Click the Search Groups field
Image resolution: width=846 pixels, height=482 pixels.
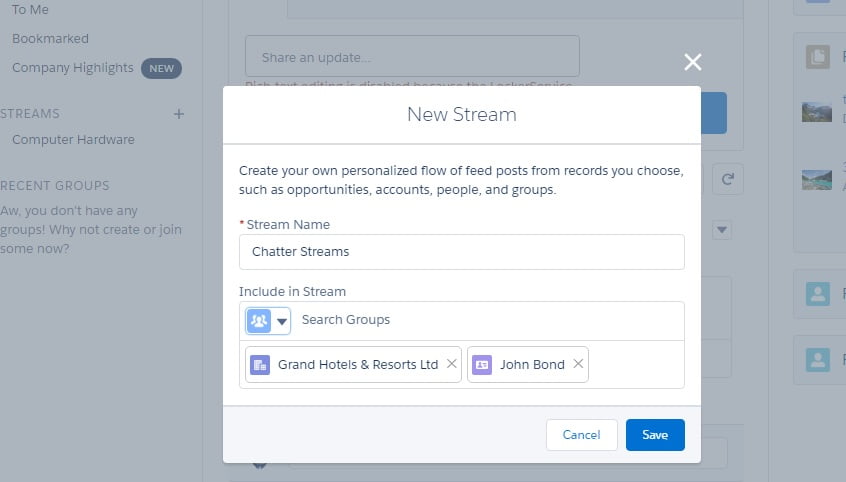(x=488, y=320)
